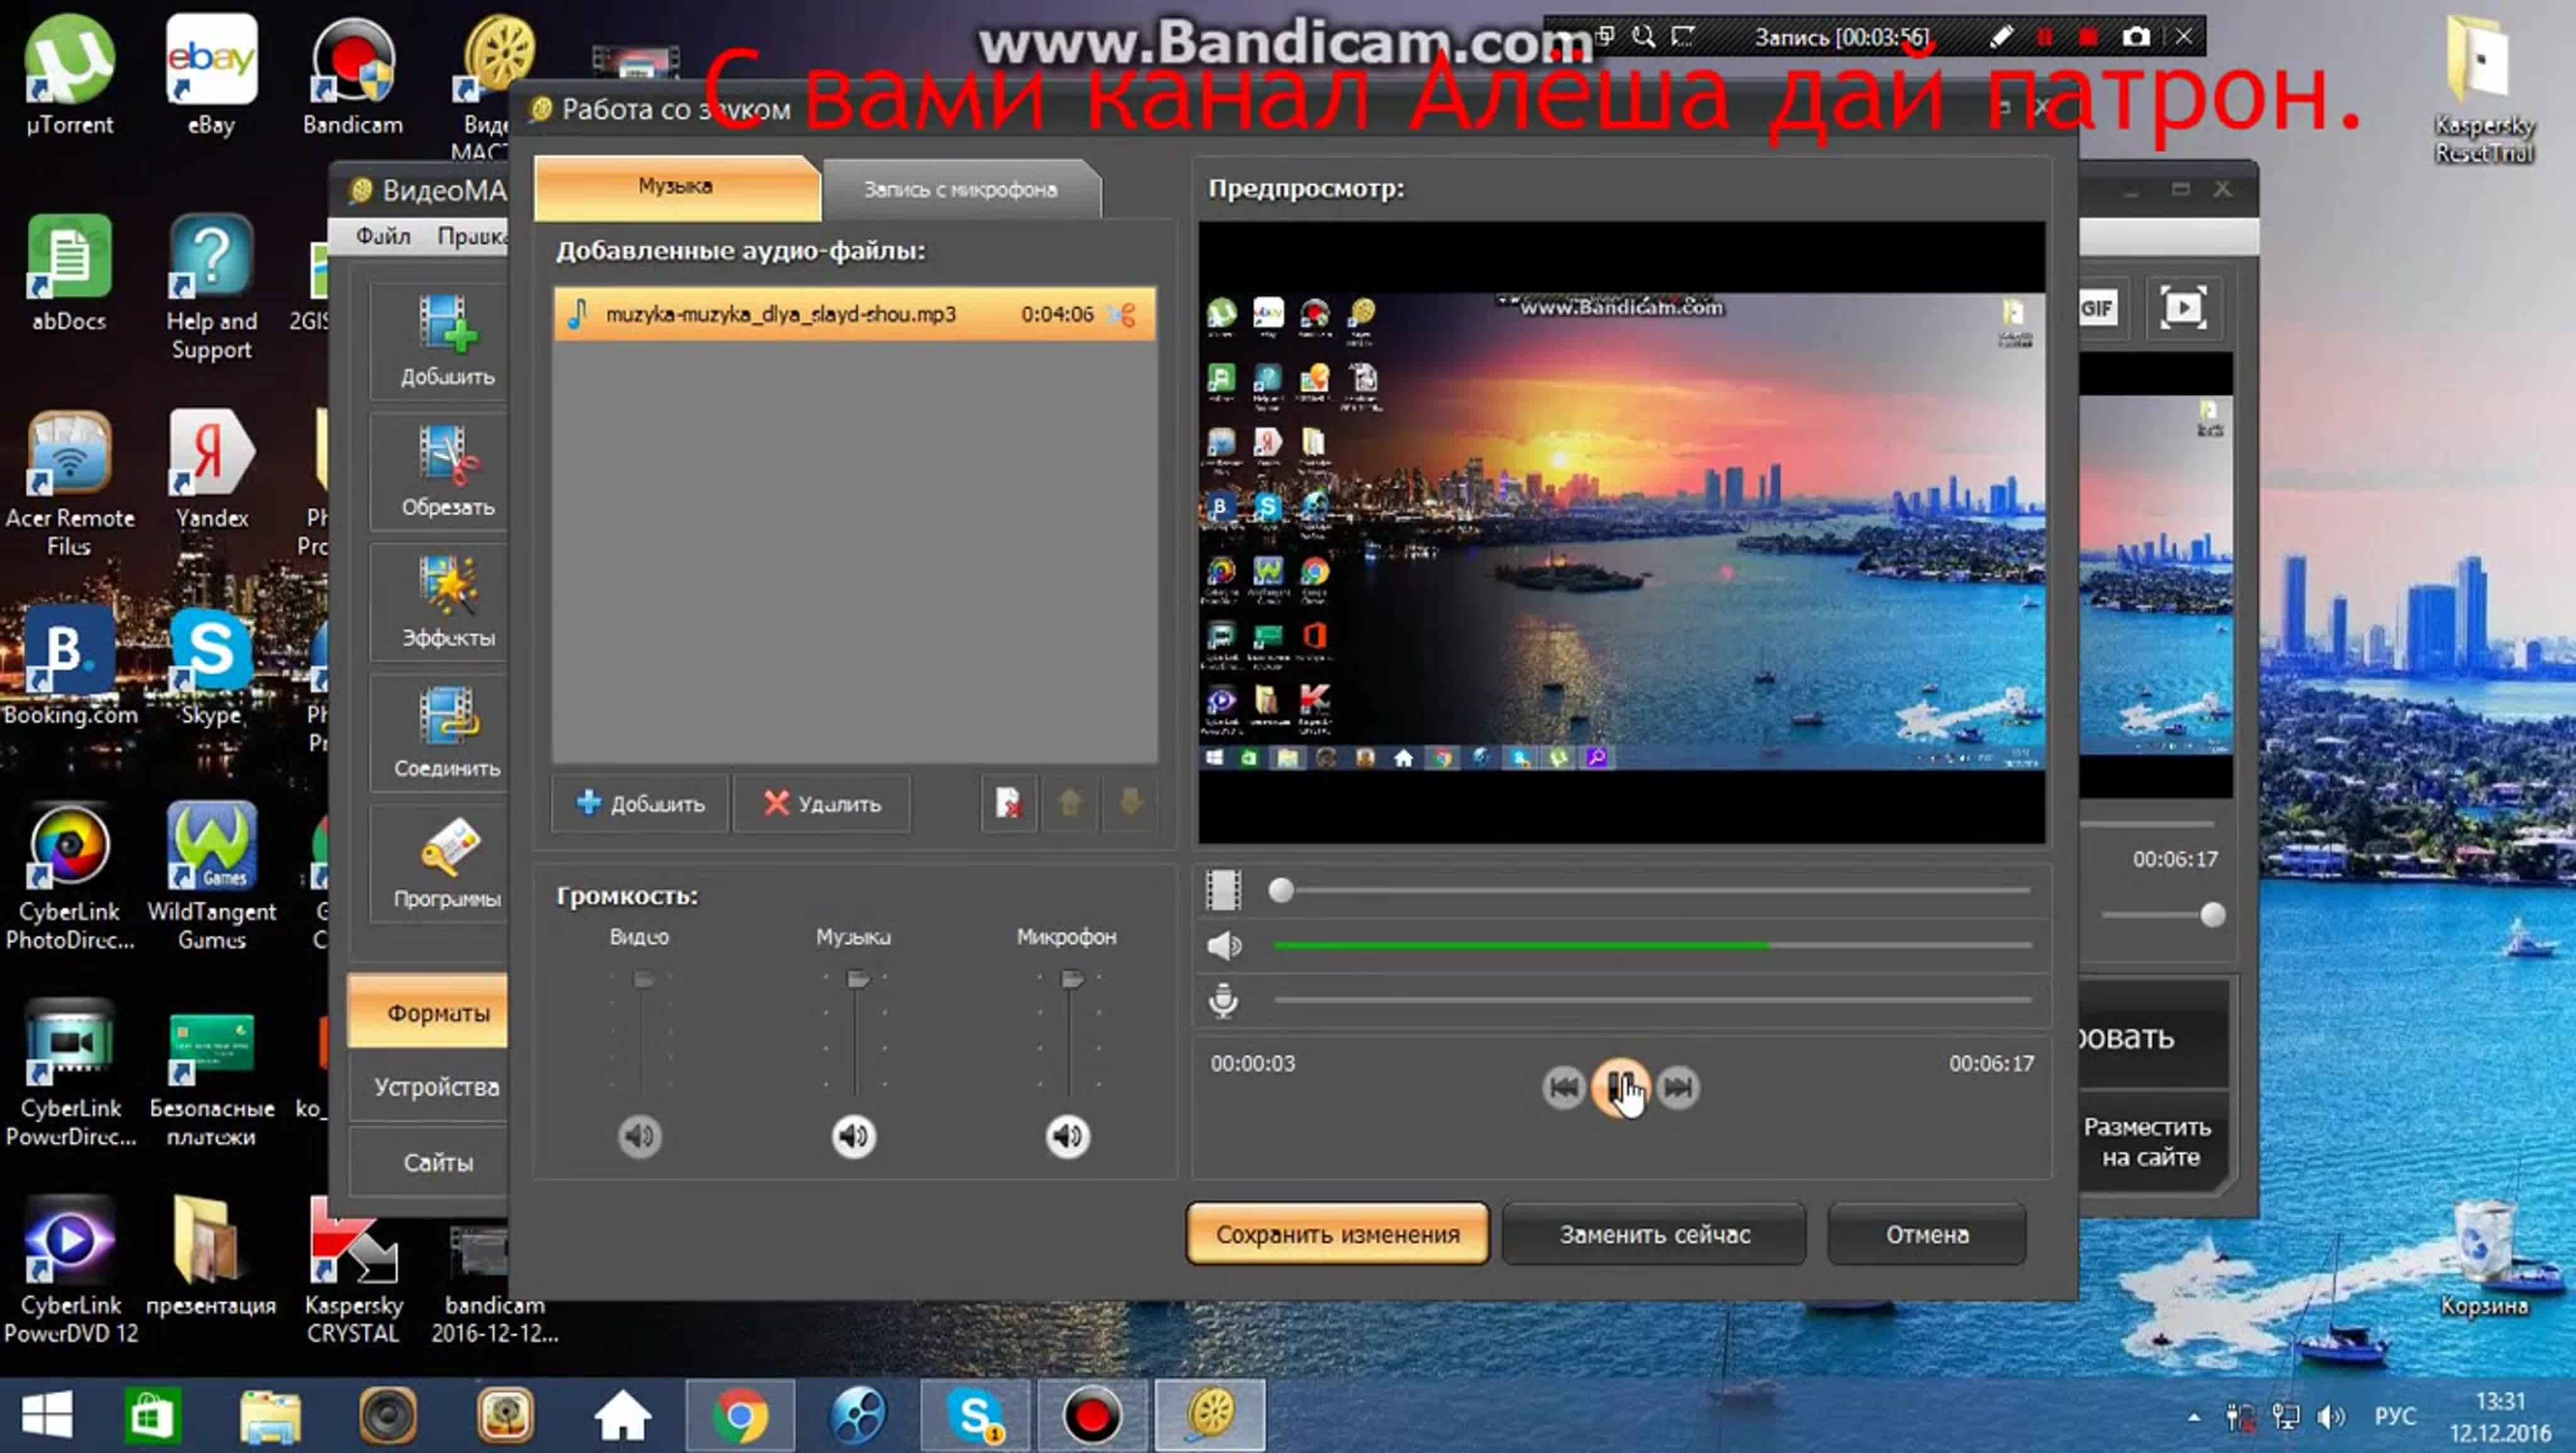Open Файл menu in ВидеоМАСТЕР window

click(x=383, y=236)
